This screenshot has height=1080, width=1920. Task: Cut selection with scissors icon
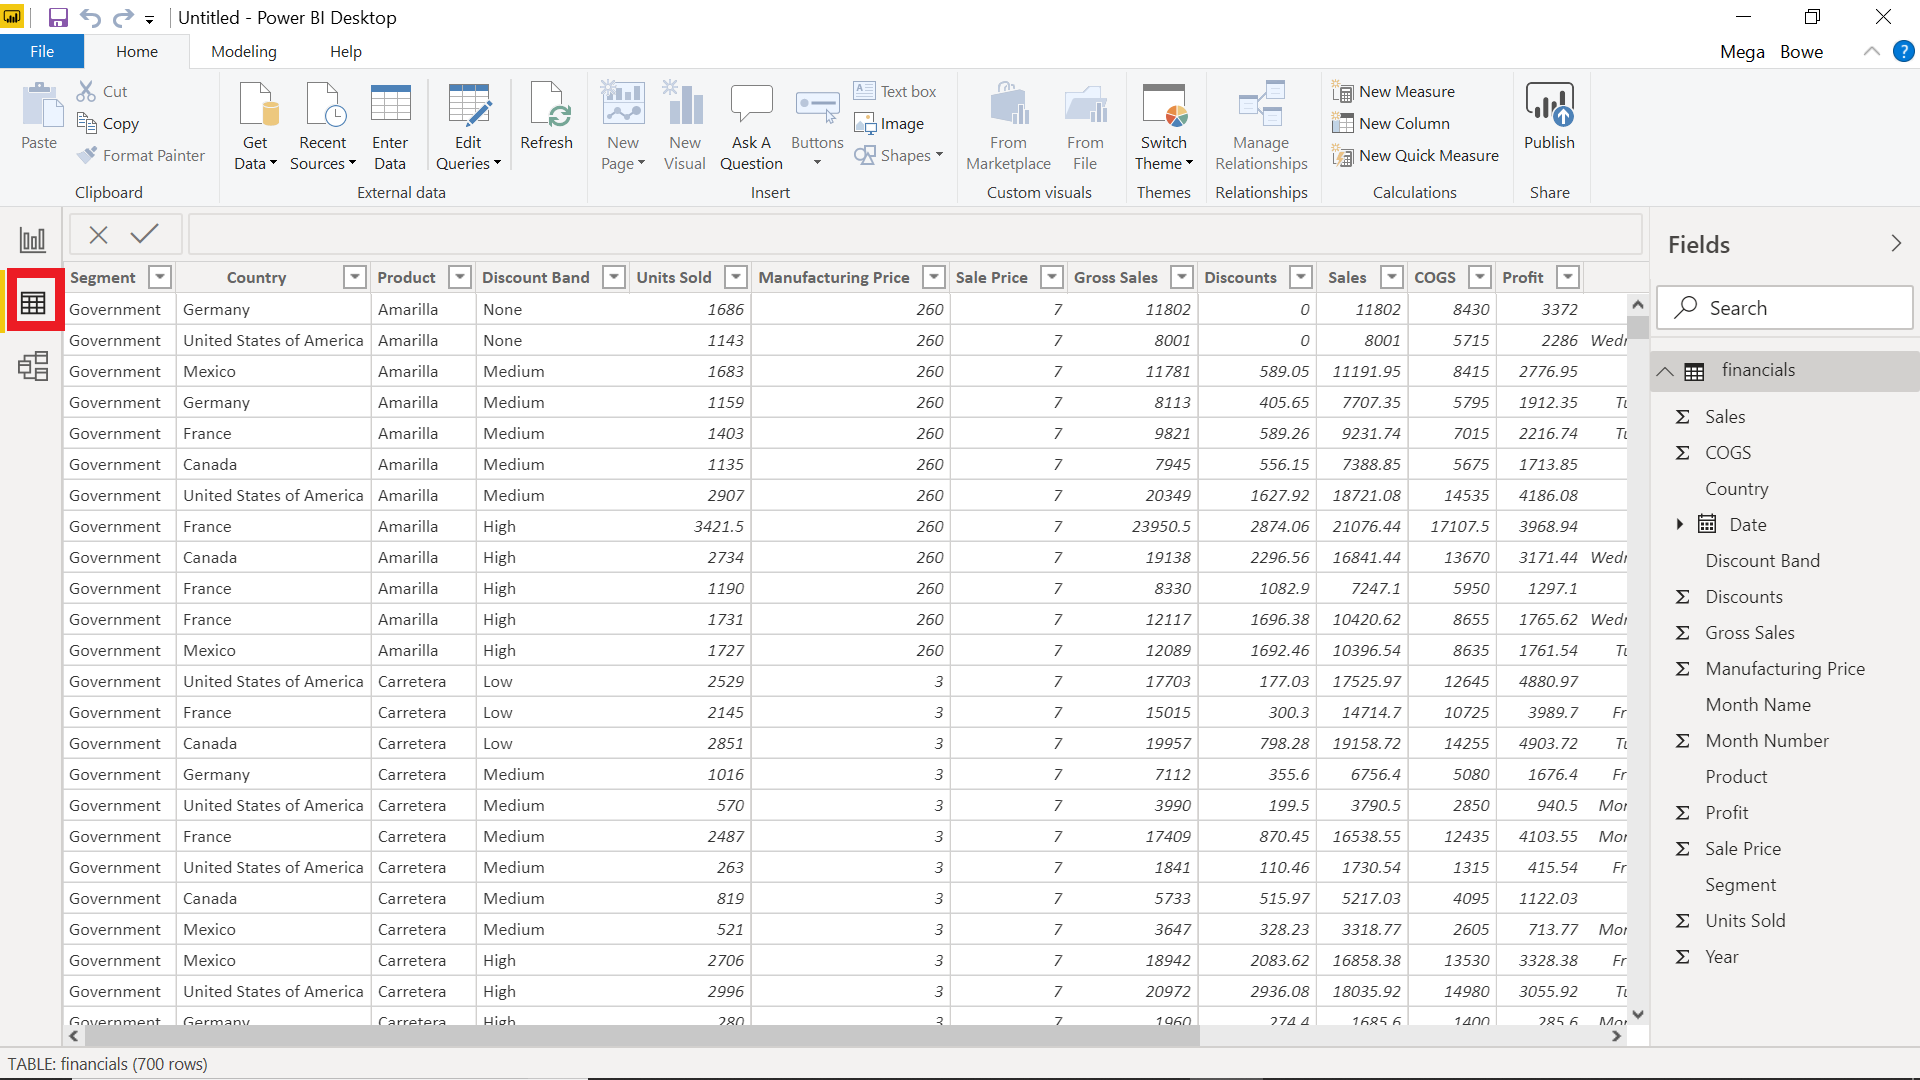102,91
